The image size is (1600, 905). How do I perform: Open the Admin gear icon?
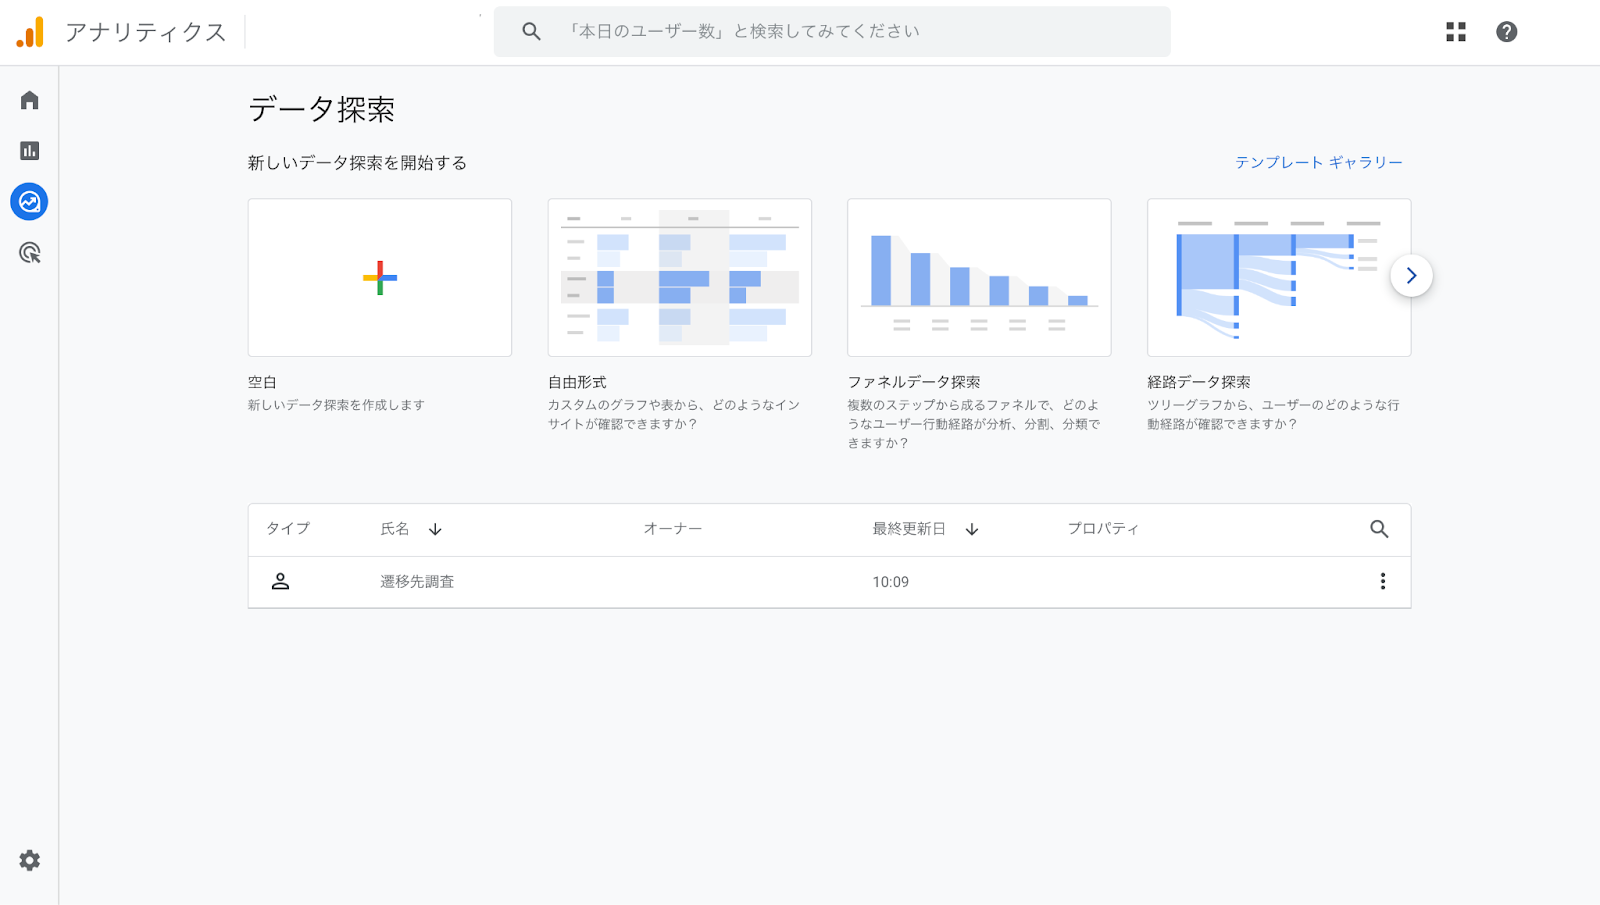(30, 860)
